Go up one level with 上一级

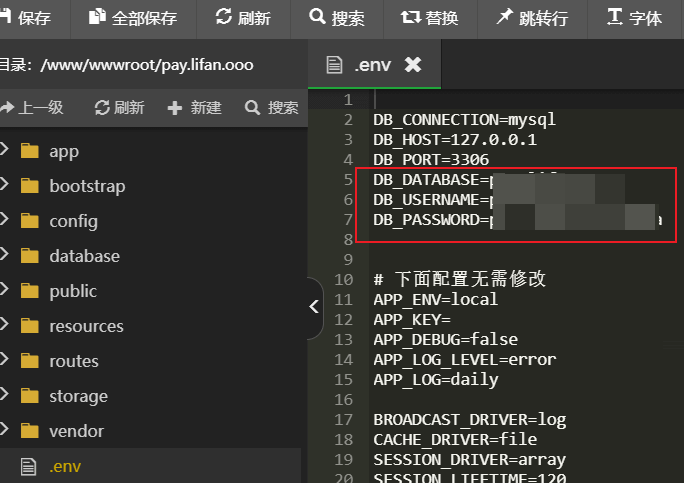pyautogui.click(x=32, y=107)
